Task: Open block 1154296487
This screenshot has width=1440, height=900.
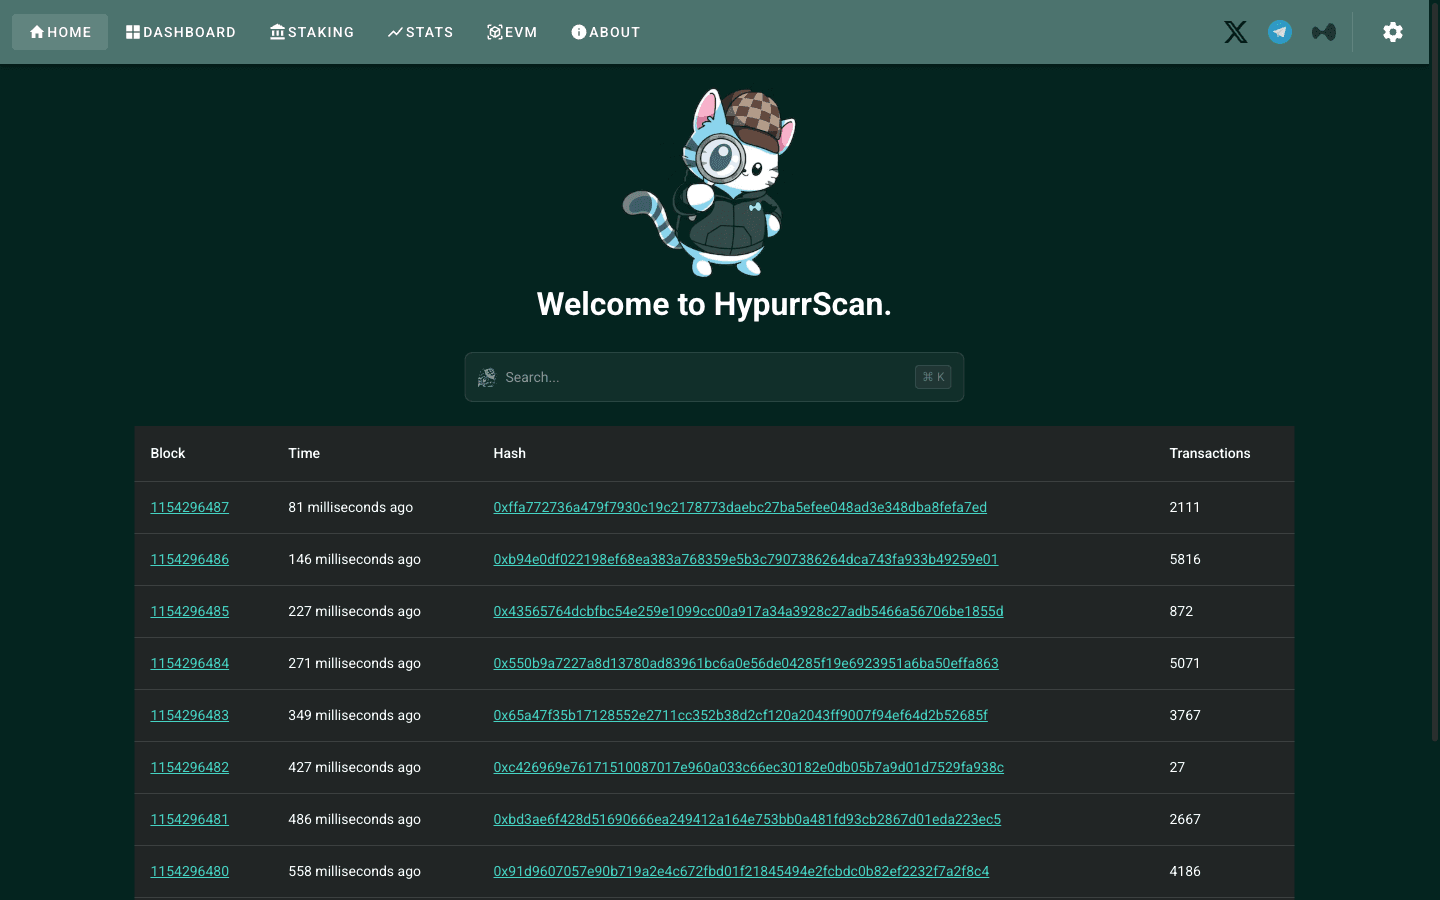Action: (x=190, y=507)
